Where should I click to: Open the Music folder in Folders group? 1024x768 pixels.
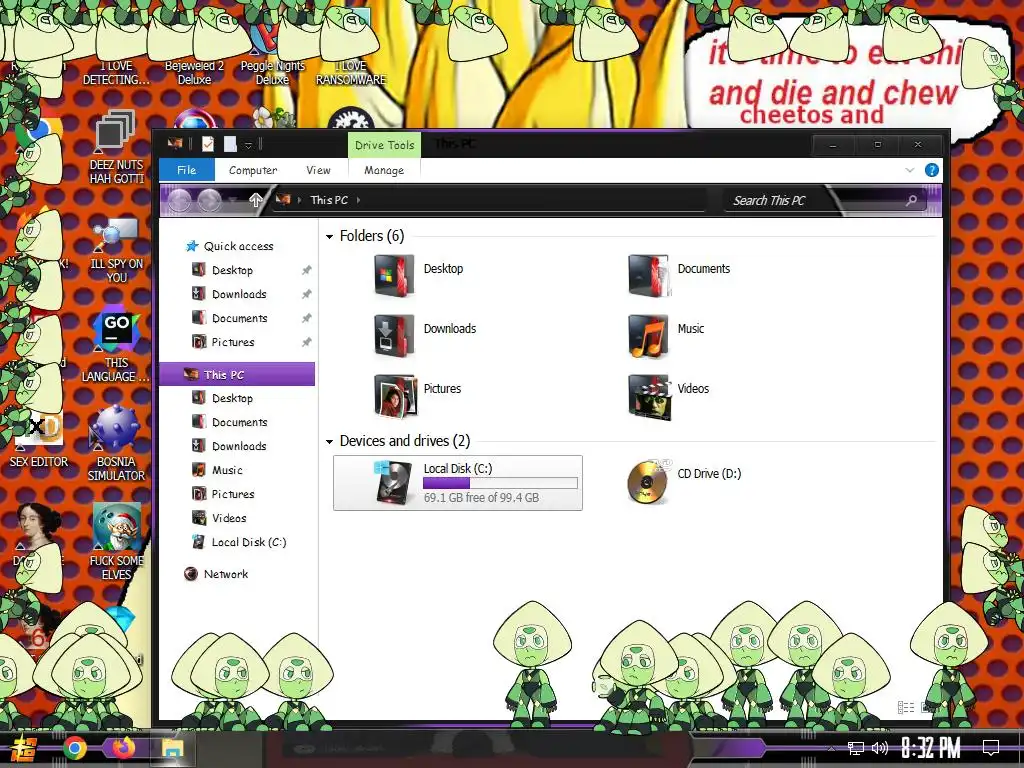(666, 334)
